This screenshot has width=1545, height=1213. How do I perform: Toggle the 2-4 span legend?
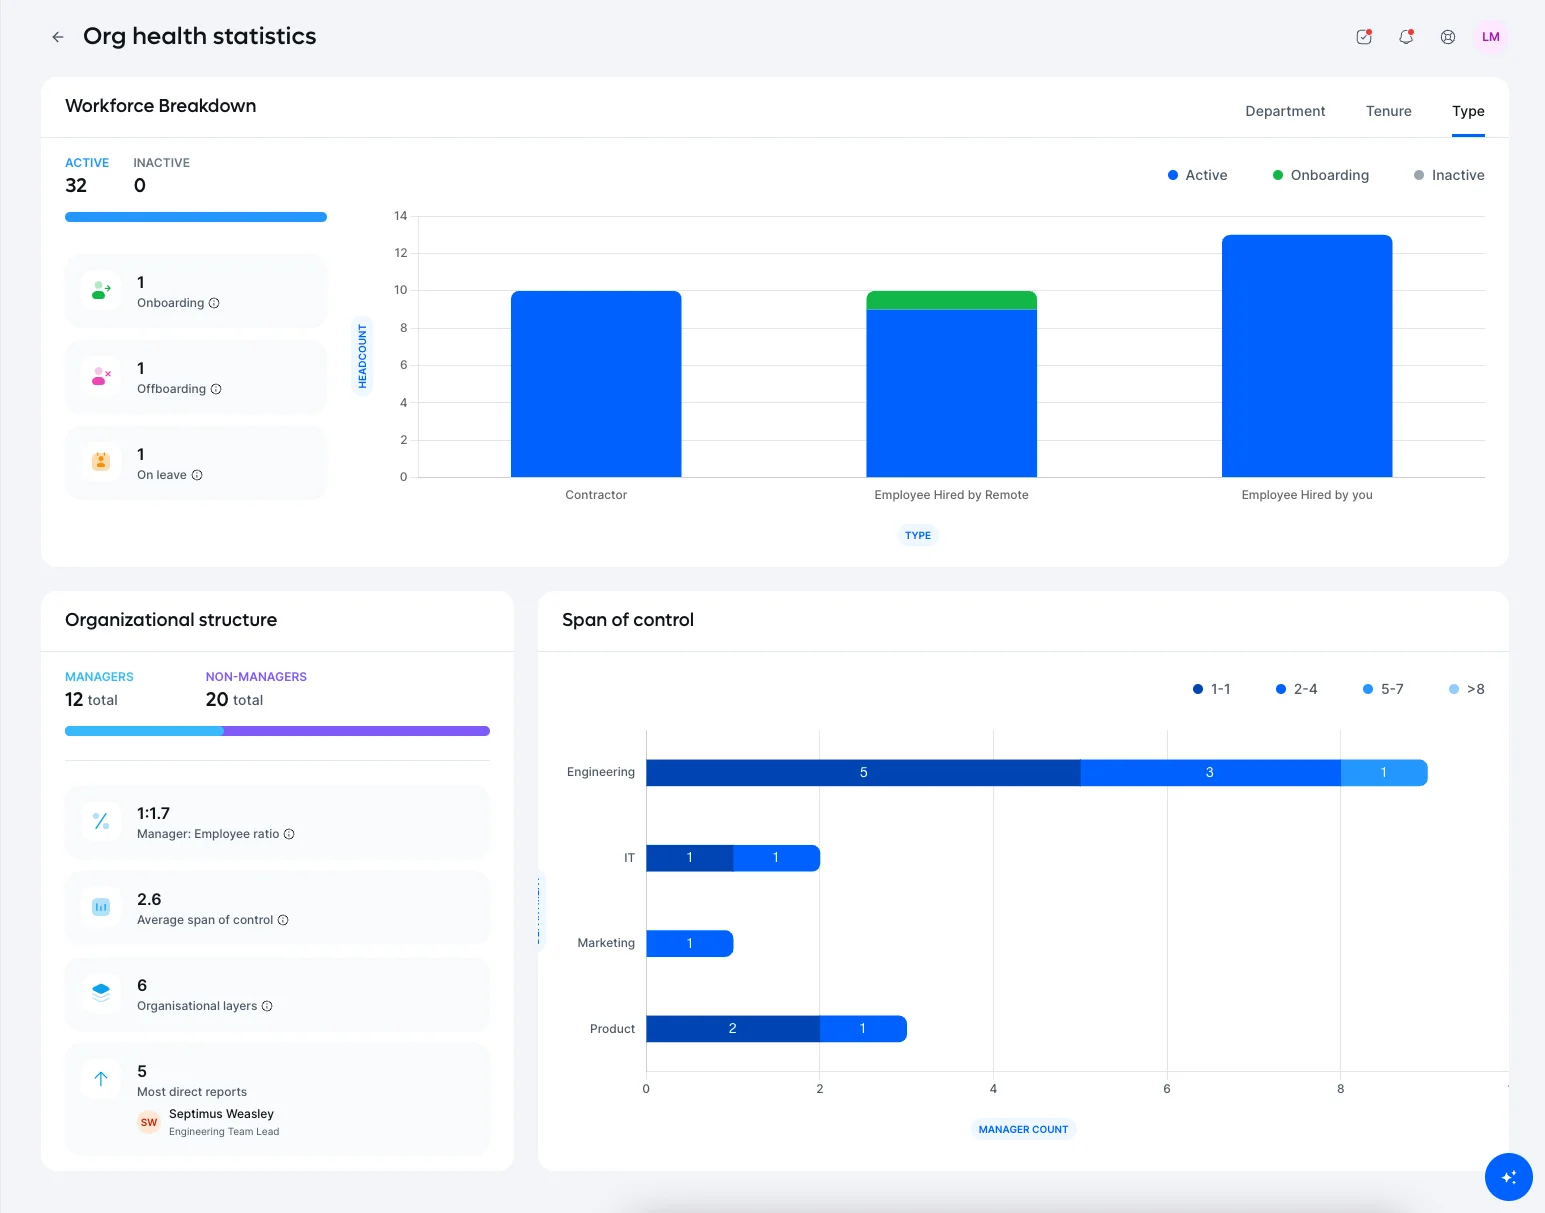[x=1296, y=689]
